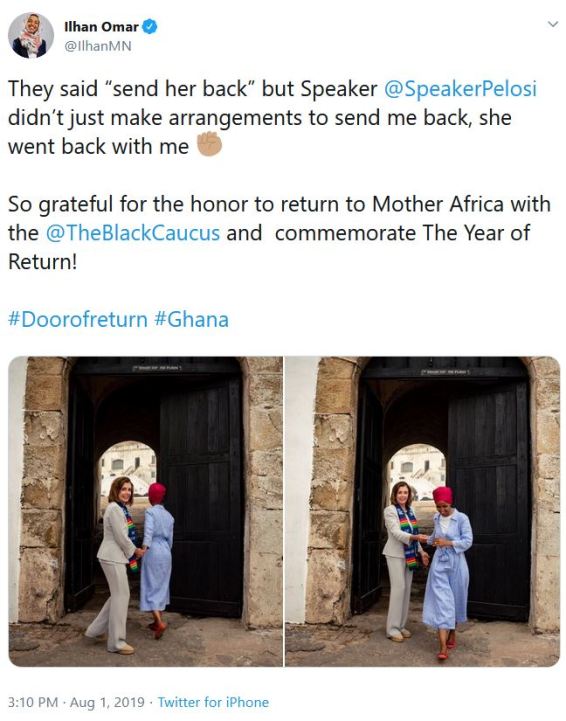The image size is (566, 721).
Task: Open the @IlhanMN handle
Action: coord(98,46)
